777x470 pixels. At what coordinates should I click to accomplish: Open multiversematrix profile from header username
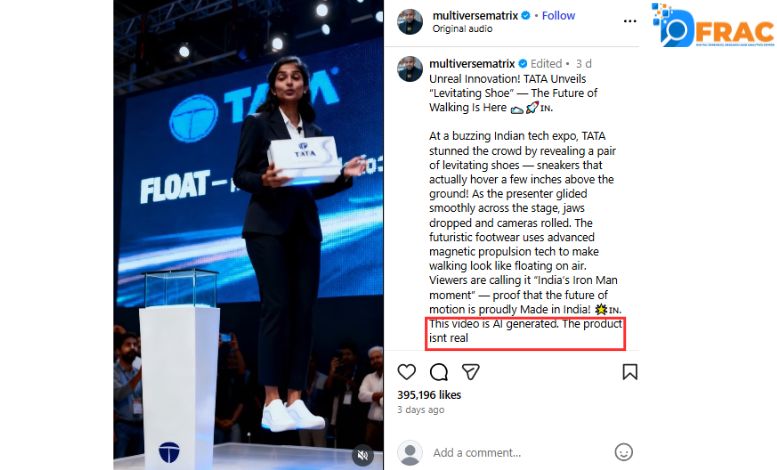475,16
